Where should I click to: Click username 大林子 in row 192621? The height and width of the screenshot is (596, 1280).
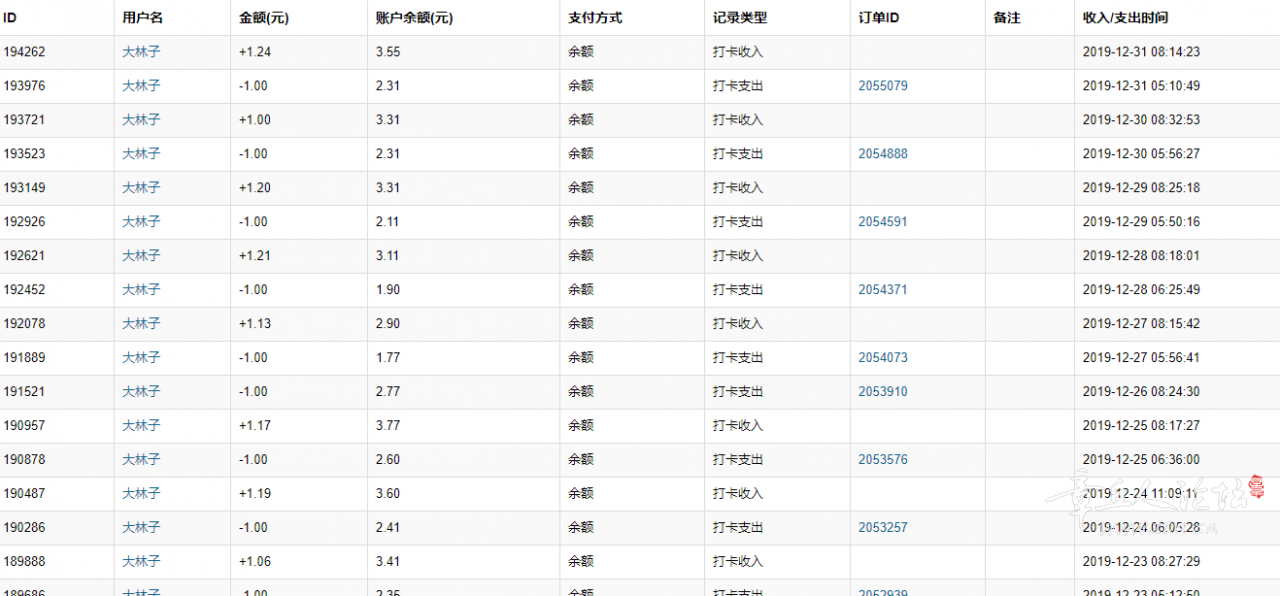(141, 256)
